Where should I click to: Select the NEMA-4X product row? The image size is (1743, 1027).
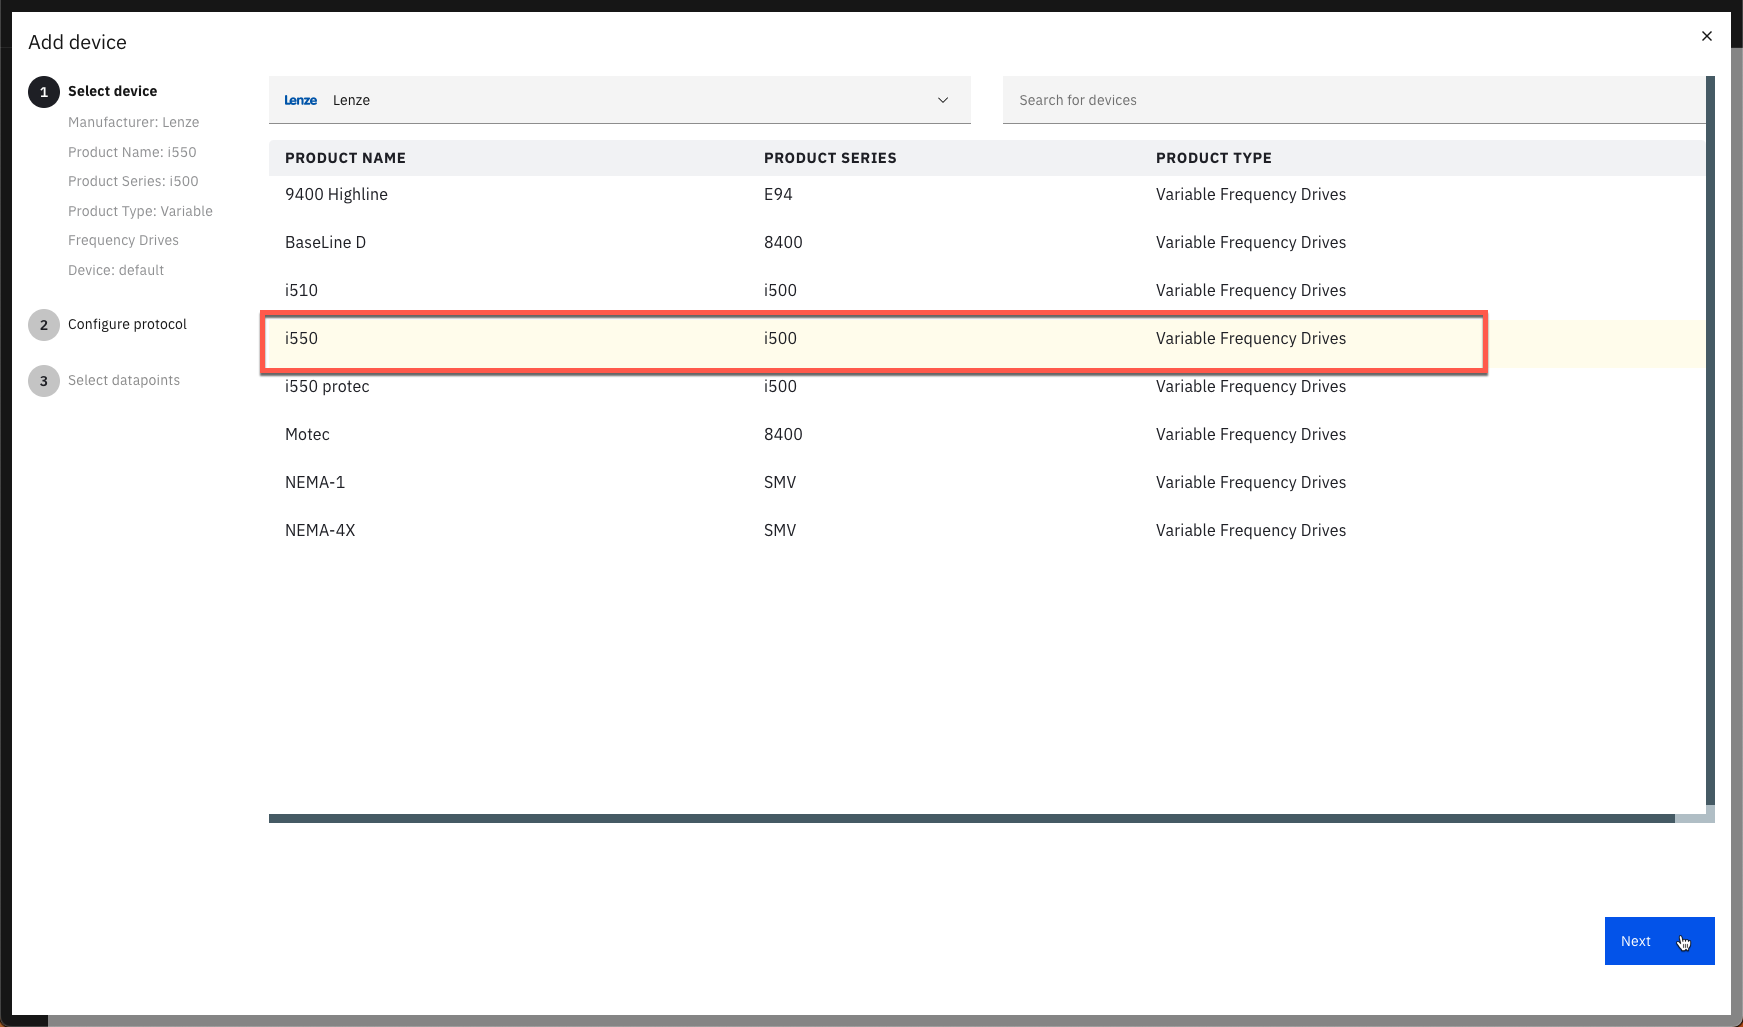[987, 530]
